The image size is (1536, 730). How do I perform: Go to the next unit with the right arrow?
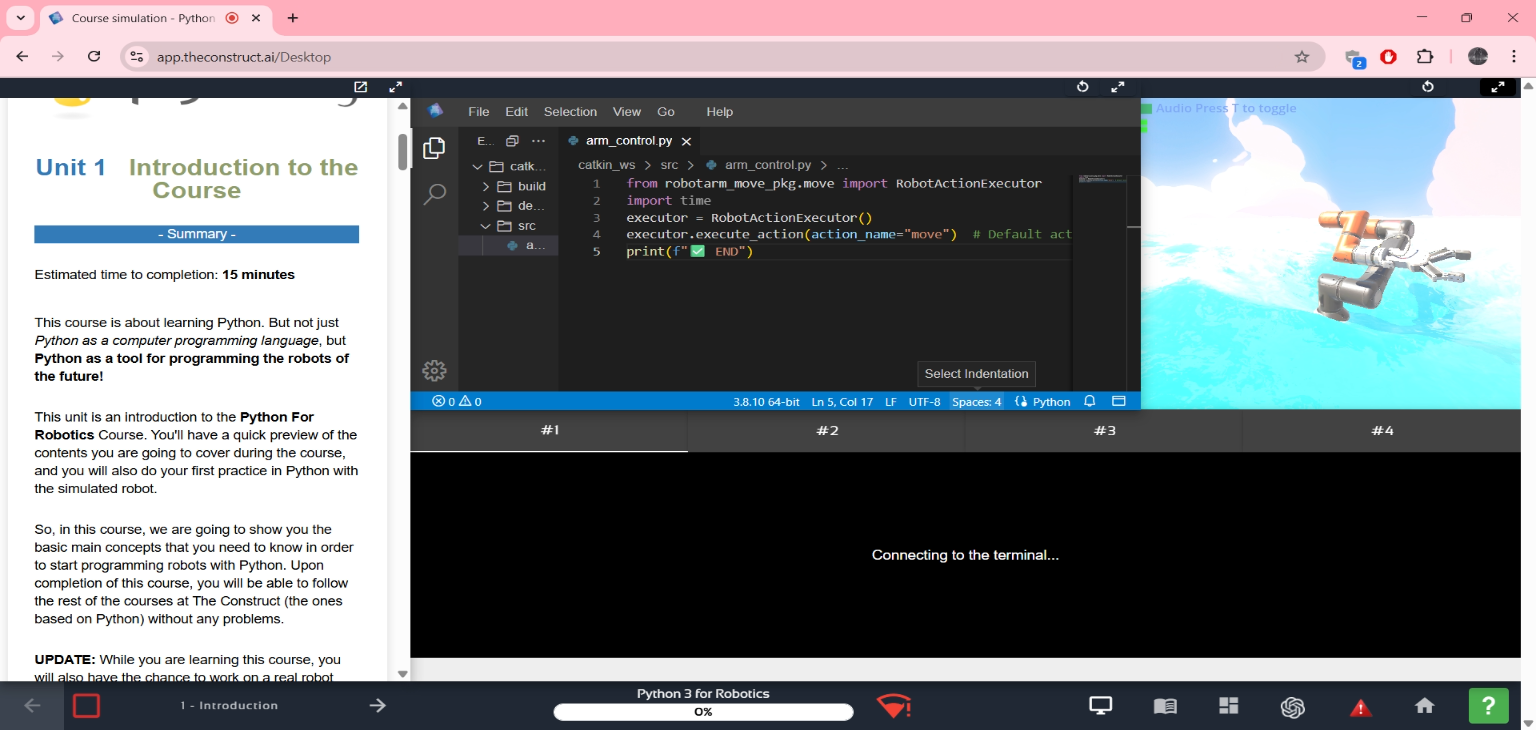click(x=377, y=705)
